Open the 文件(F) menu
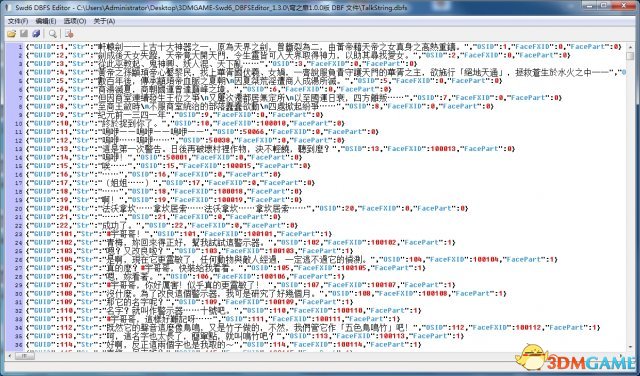 (18, 21)
